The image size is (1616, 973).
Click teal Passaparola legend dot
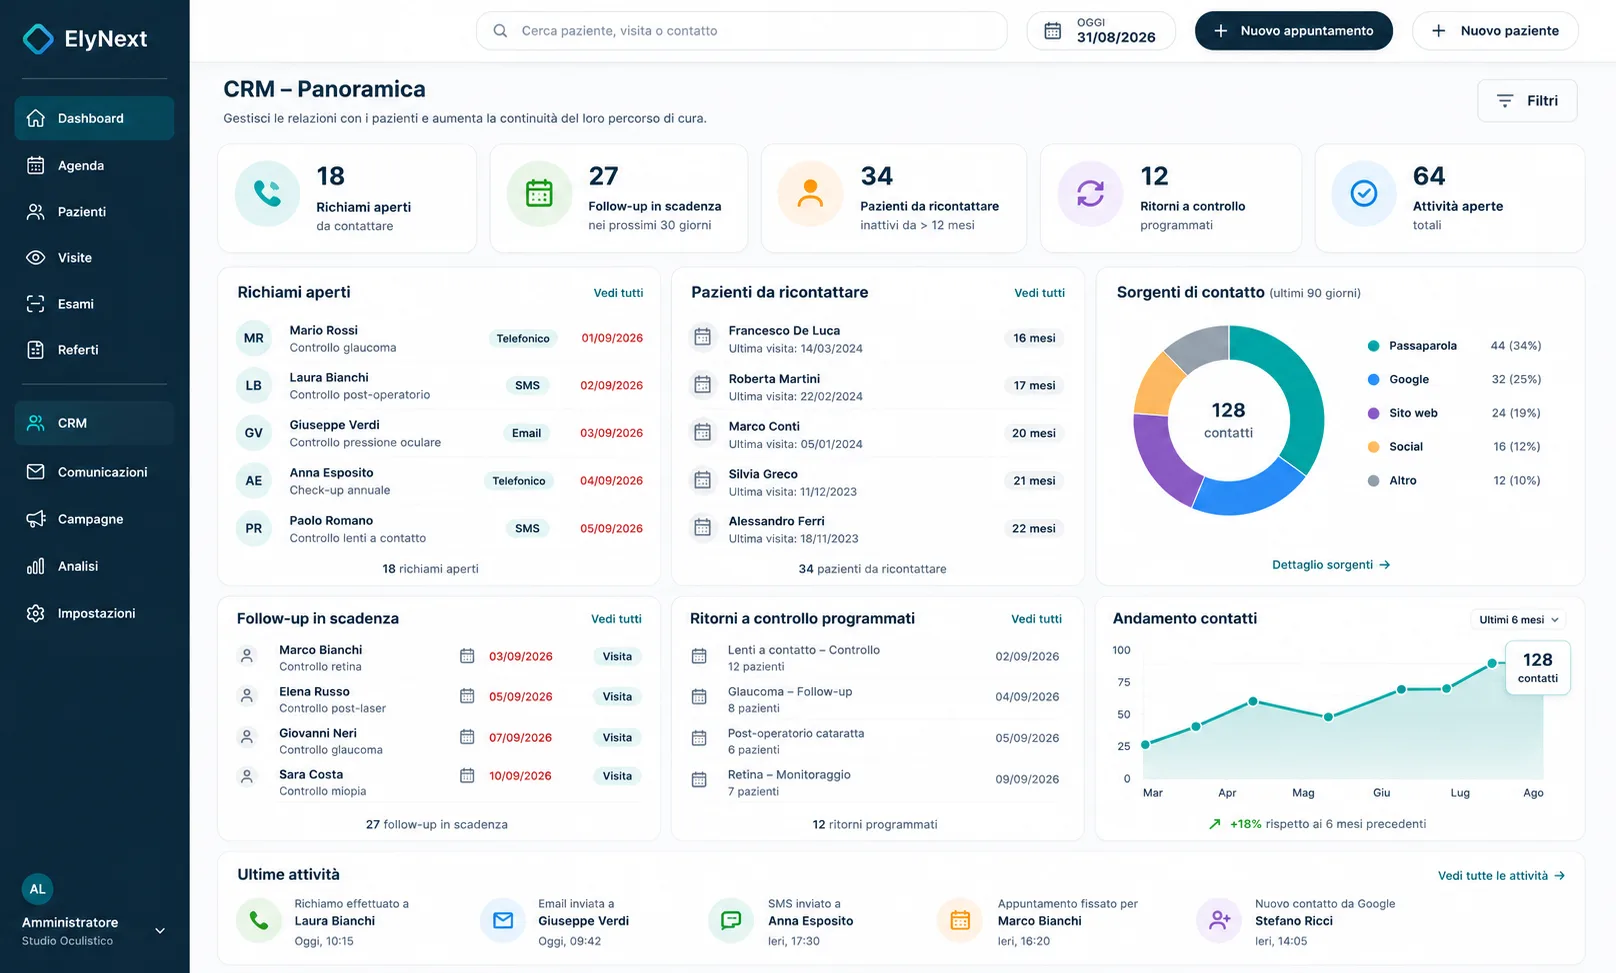(x=1373, y=346)
